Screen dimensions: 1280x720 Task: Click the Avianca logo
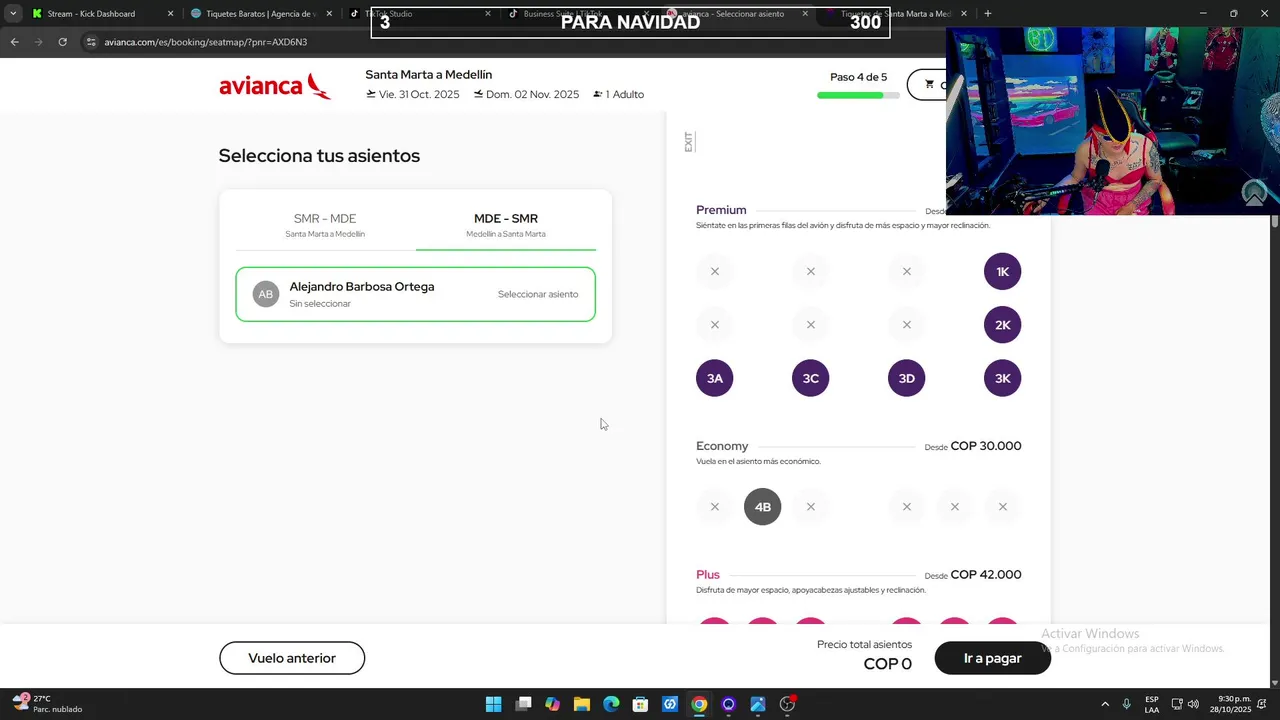point(275,86)
